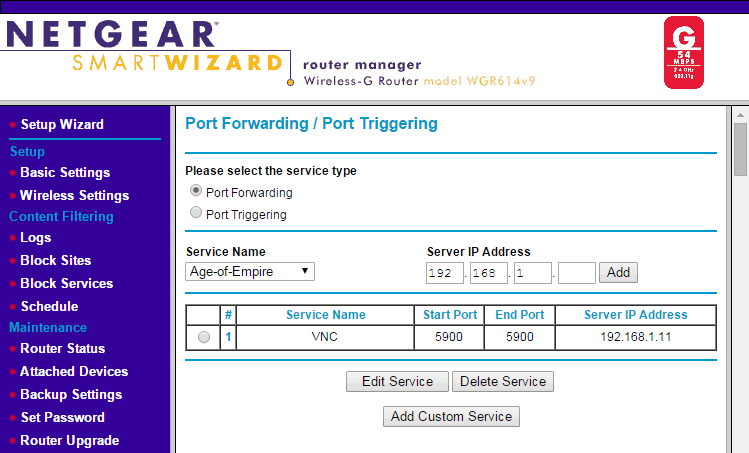
Task: Open Block Services in sidebar
Action: [x=66, y=283]
